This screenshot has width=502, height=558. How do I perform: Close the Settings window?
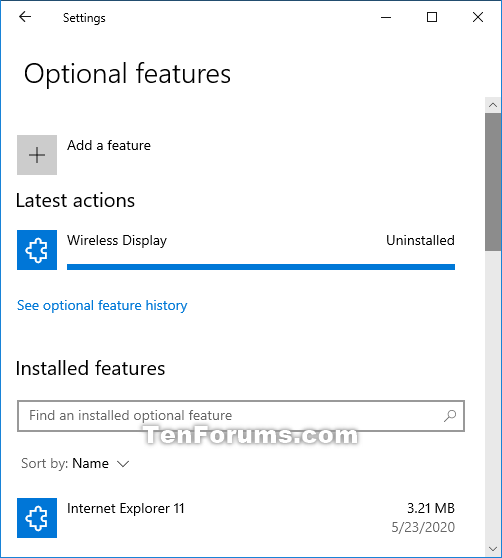[478, 17]
